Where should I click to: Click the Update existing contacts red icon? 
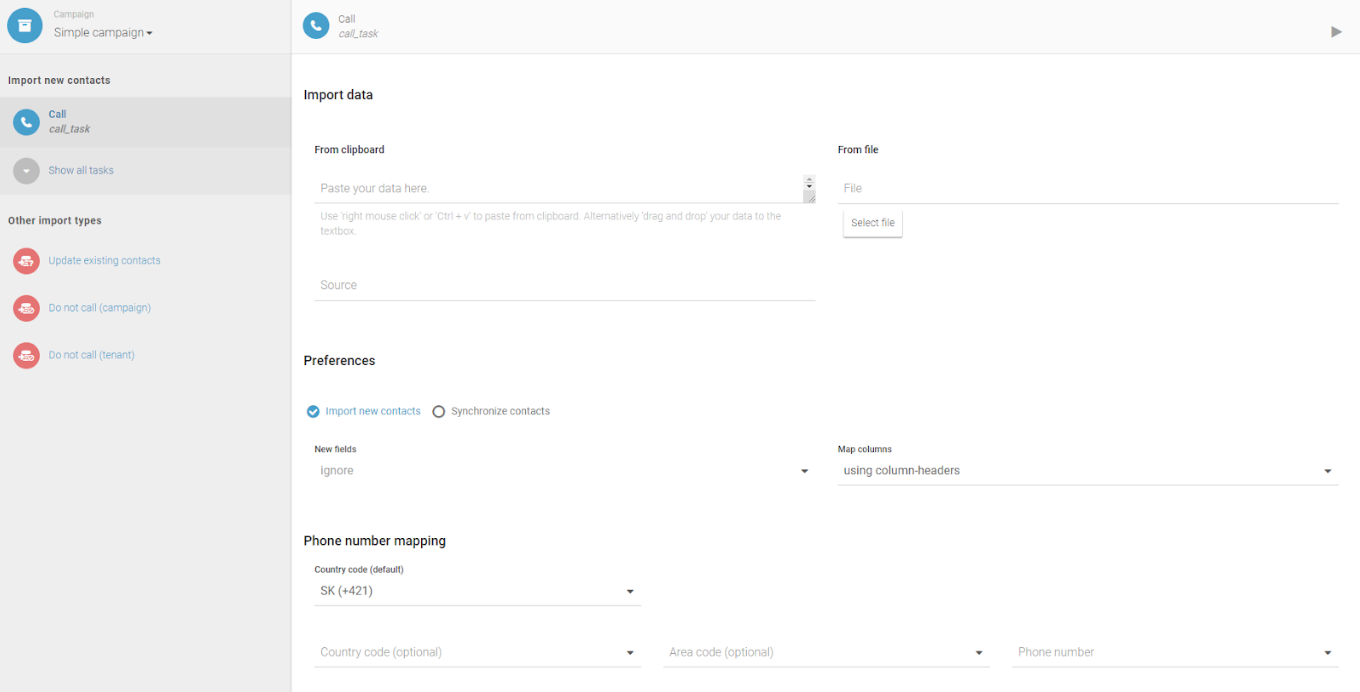(x=26, y=261)
